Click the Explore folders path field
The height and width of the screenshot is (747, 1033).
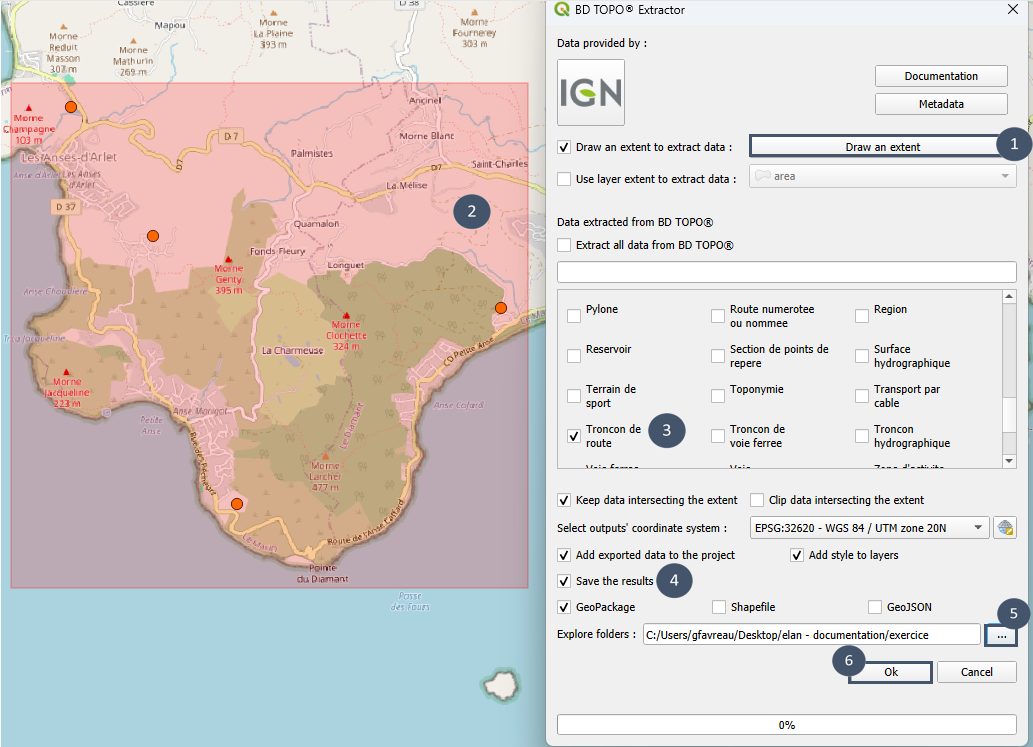[x=812, y=634]
